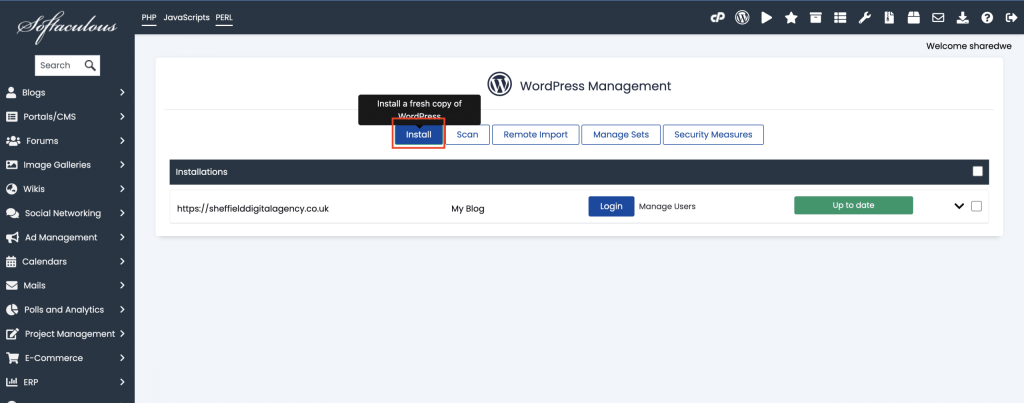Click the Portals/CMS grid icon
The height and width of the screenshot is (403, 1024).
[11, 117]
